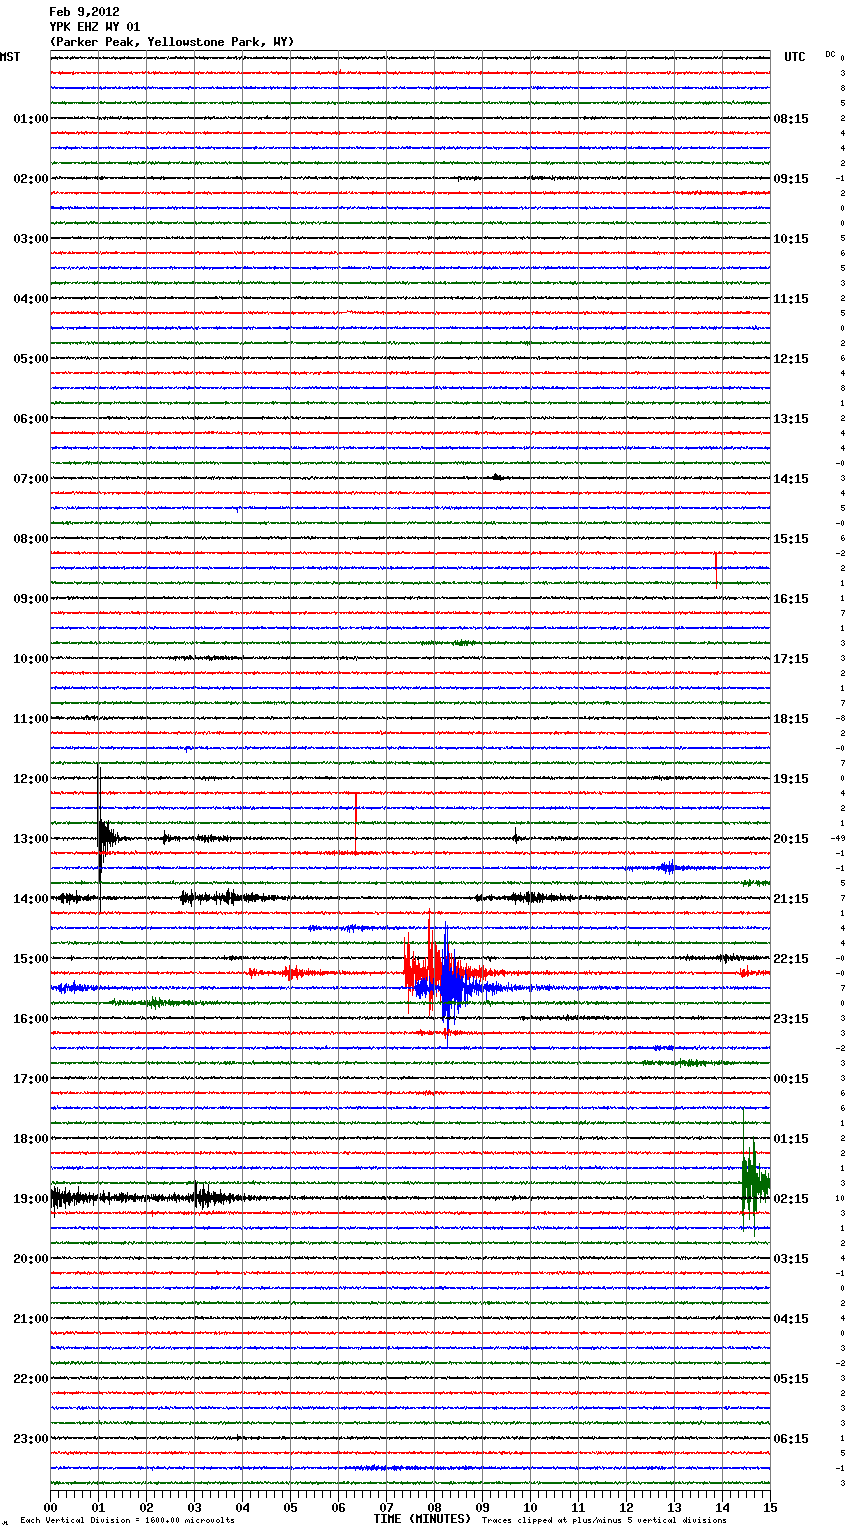This screenshot has width=850, height=1534.
Task: Click the date heading 'Feb 9,2012'
Action: tap(84, 12)
